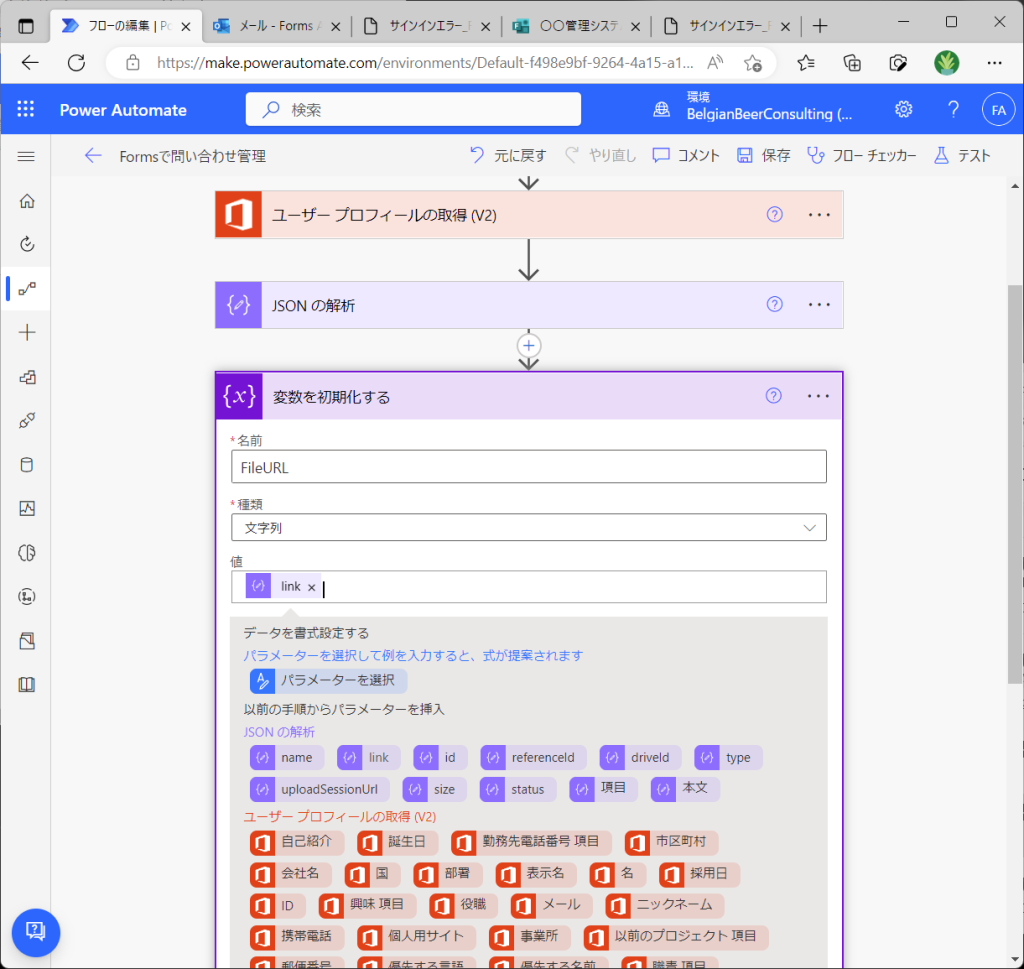Click help icon on ユーザー プロフィールの取得 step
This screenshot has width=1024, height=969.
[775, 214]
